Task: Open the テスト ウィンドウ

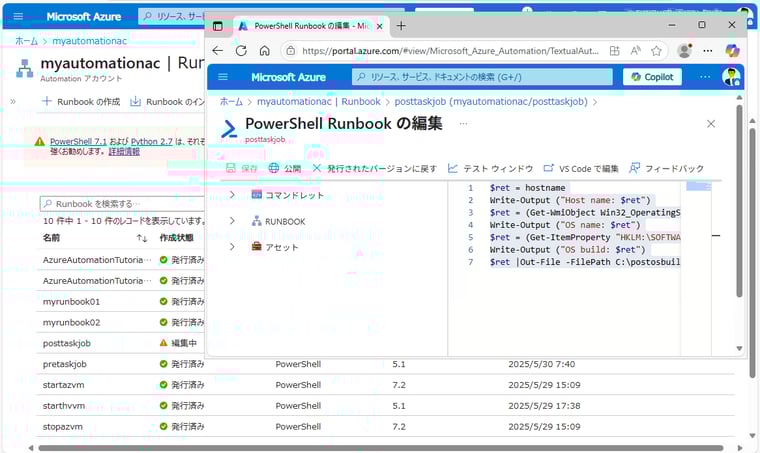Action: [x=490, y=168]
